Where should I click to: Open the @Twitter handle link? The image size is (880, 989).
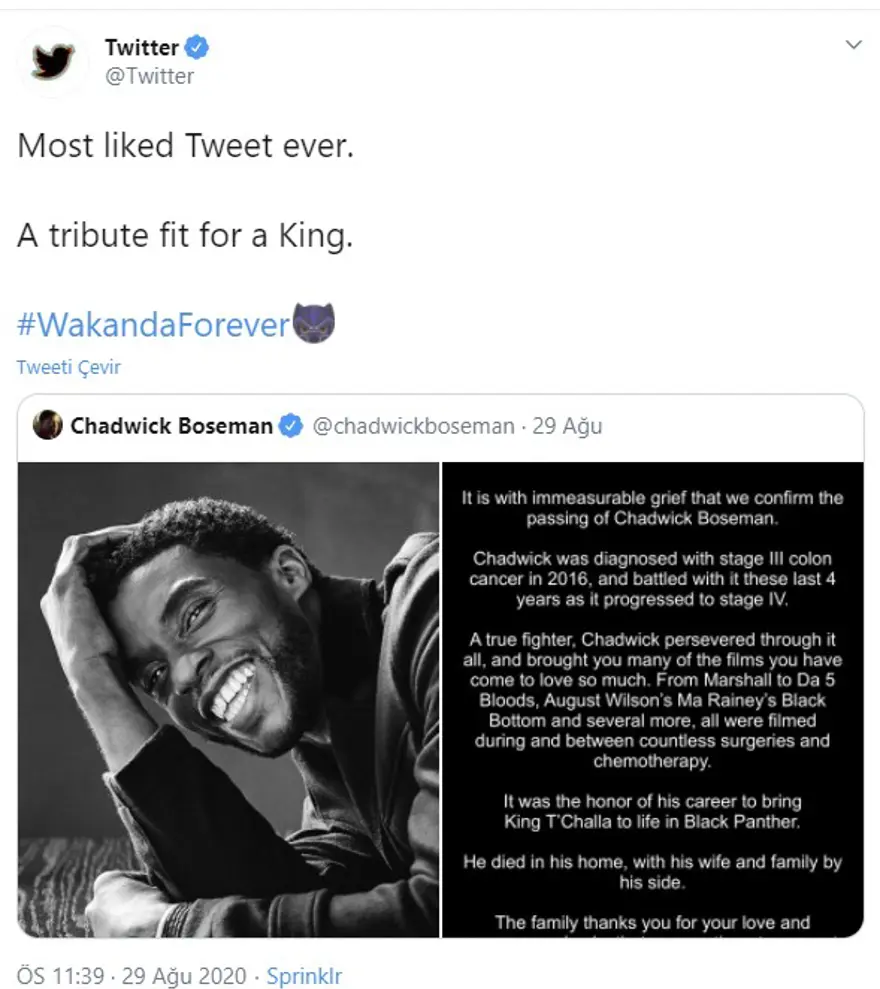pyautogui.click(x=149, y=76)
